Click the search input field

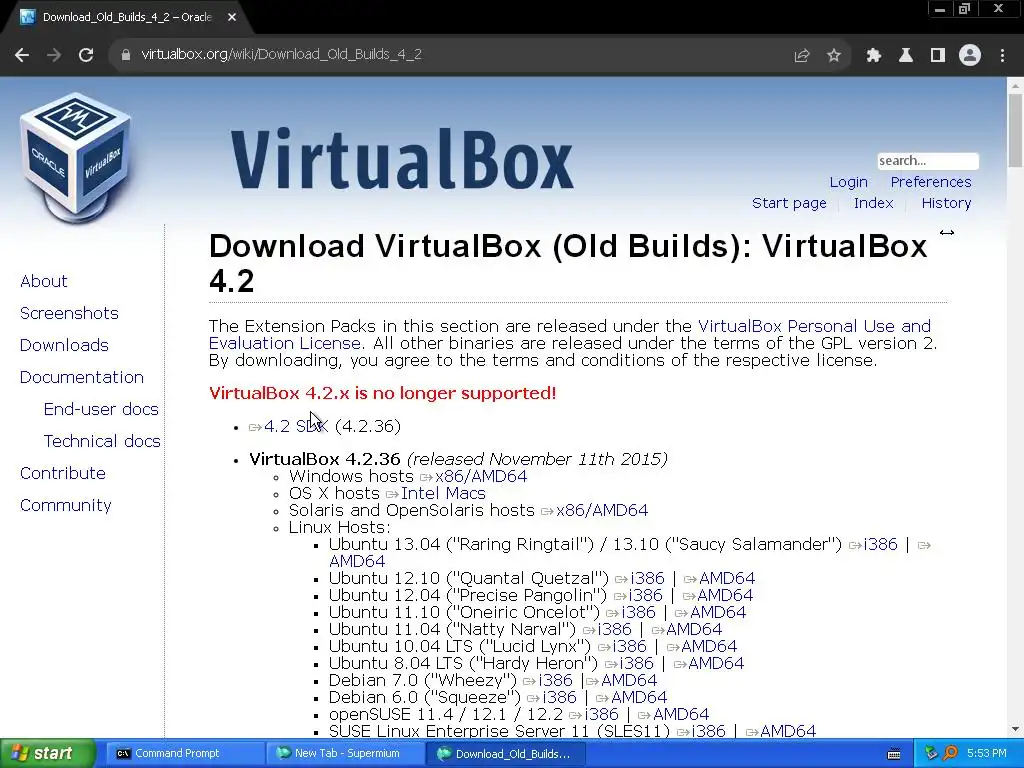coord(927,161)
